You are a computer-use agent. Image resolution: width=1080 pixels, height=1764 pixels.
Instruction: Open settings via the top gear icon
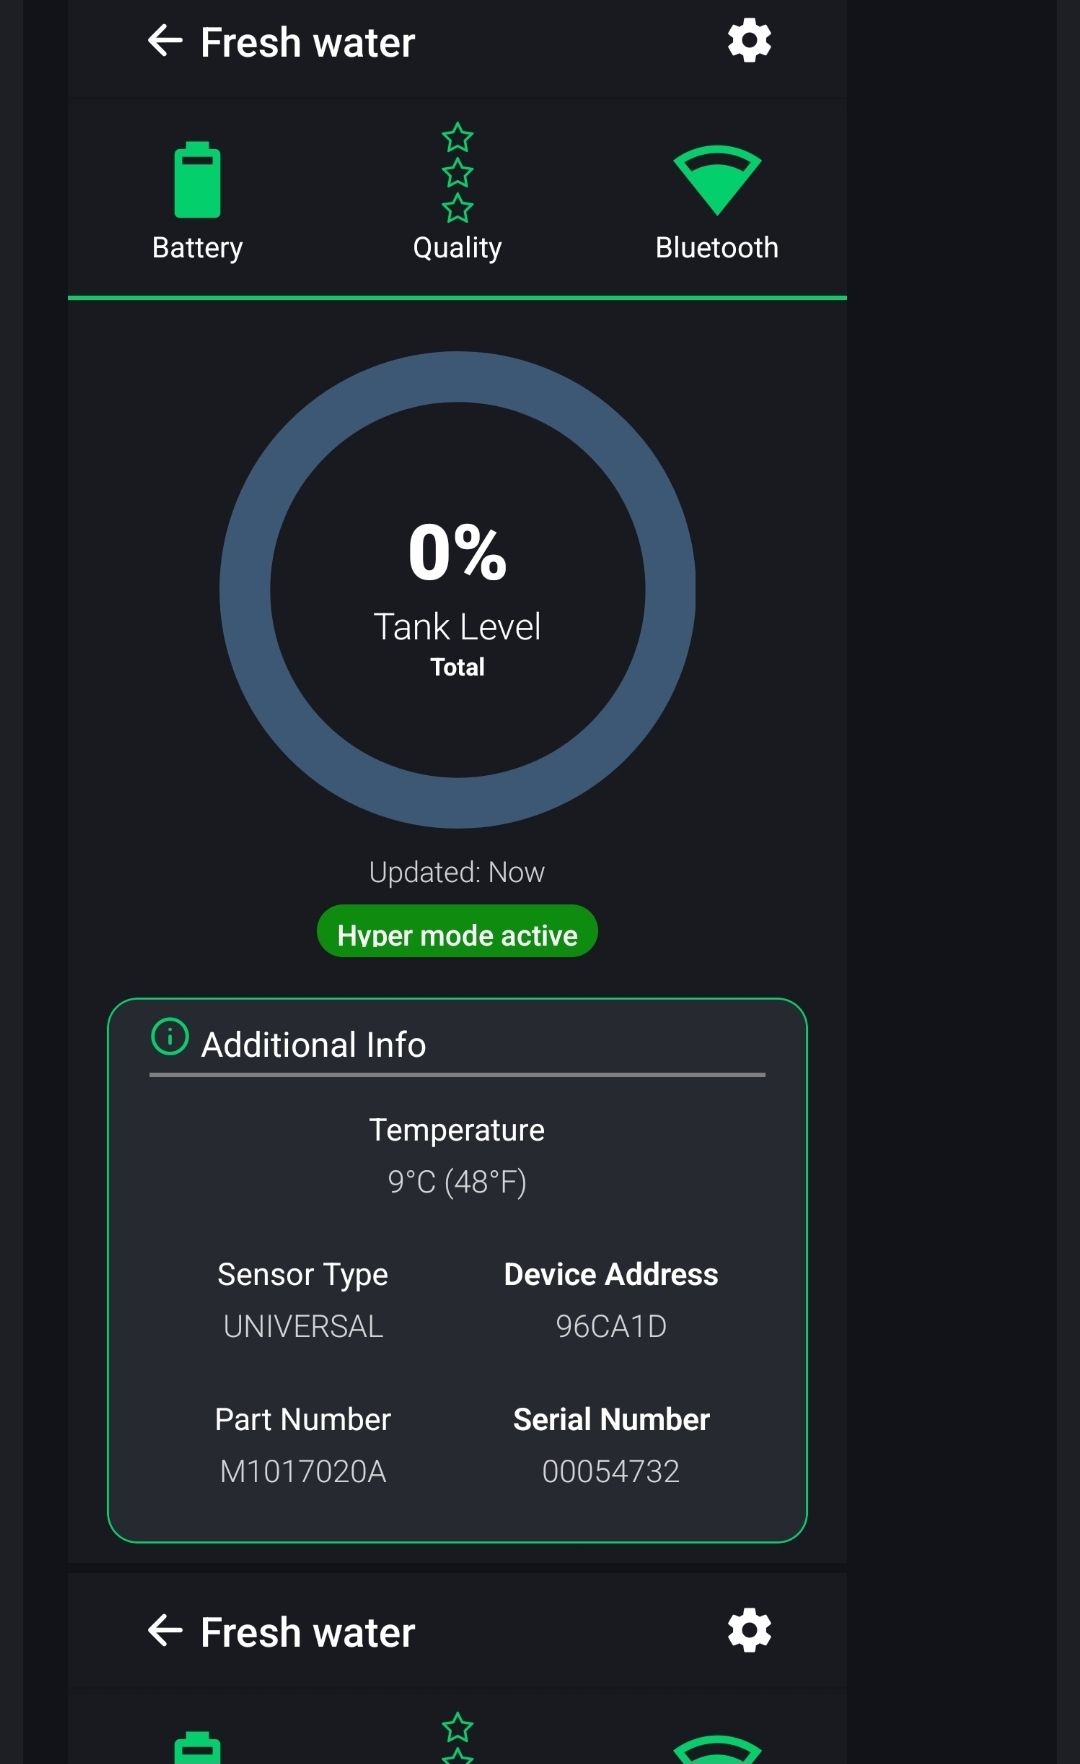[749, 41]
